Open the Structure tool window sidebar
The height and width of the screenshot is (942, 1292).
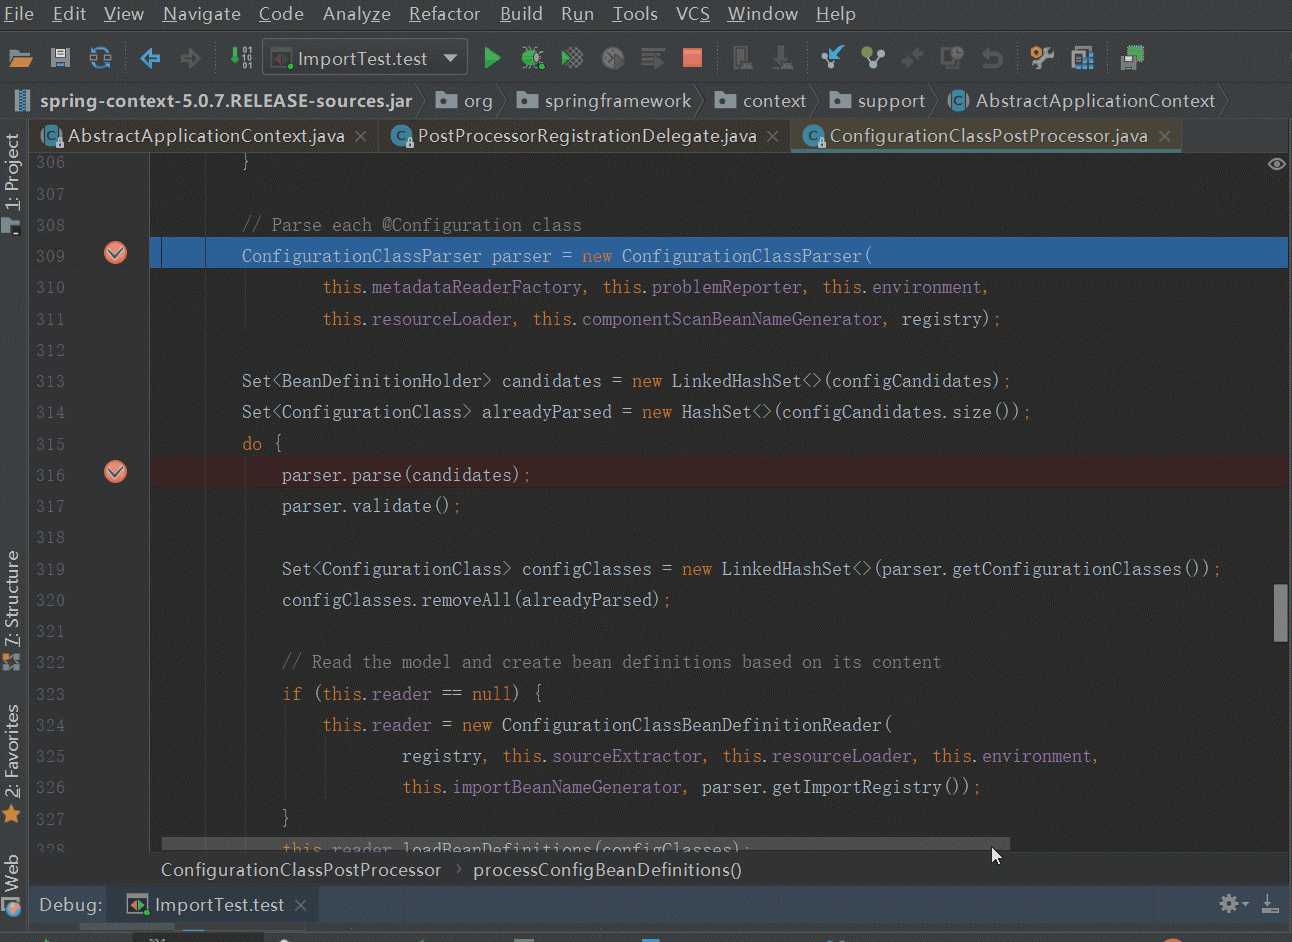click(12, 610)
